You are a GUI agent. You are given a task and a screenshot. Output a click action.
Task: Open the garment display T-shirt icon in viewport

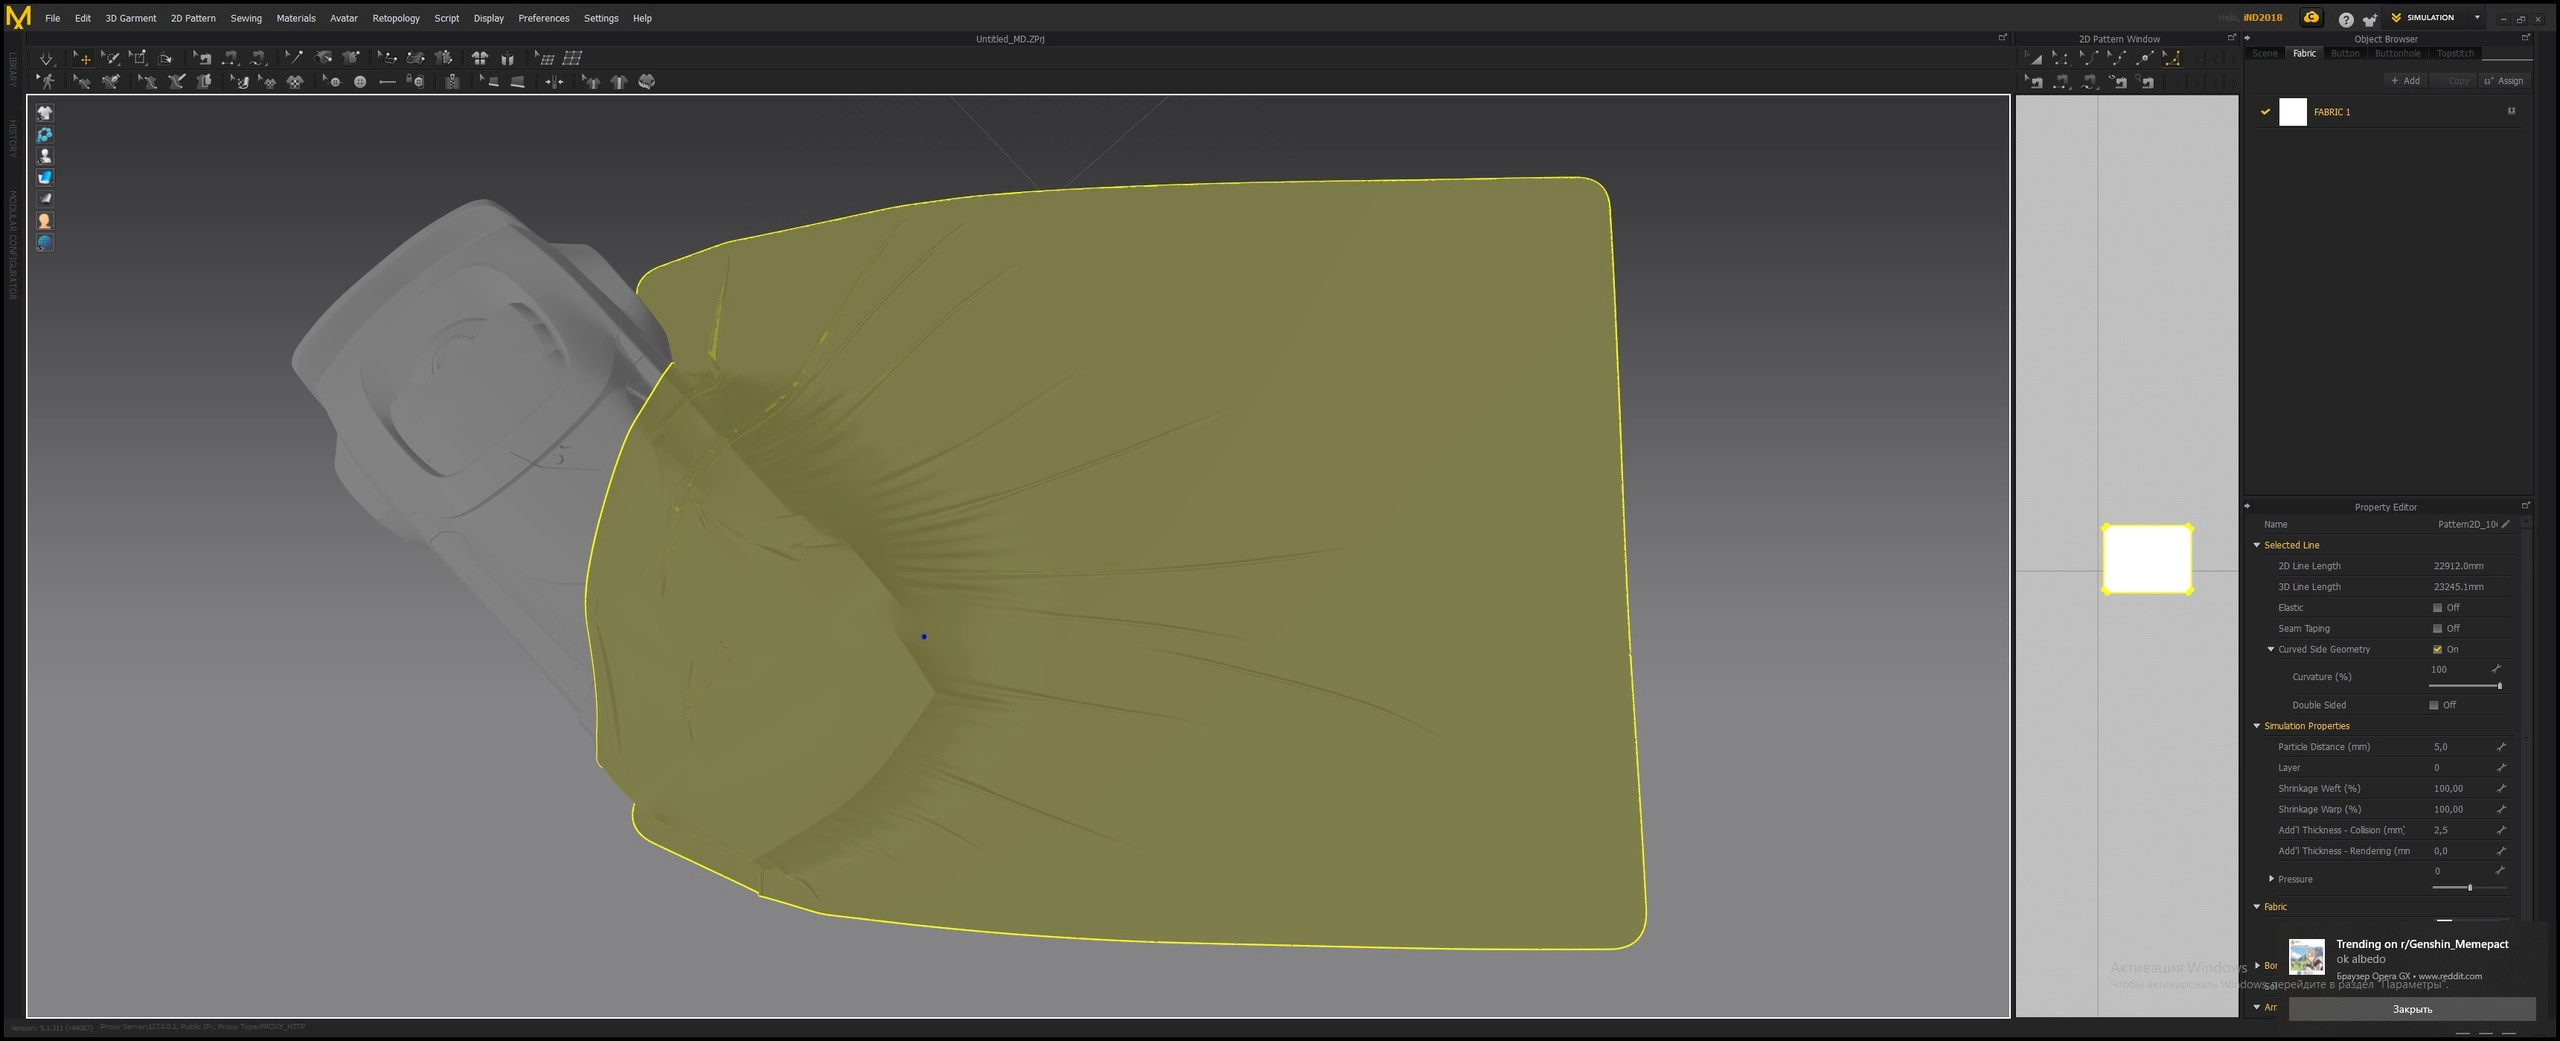[45, 113]
